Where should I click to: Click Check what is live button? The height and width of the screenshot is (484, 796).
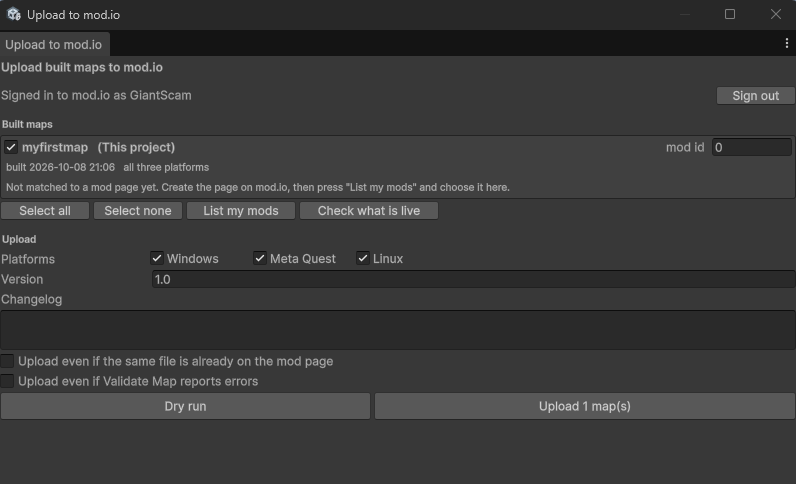pos(369,211)
